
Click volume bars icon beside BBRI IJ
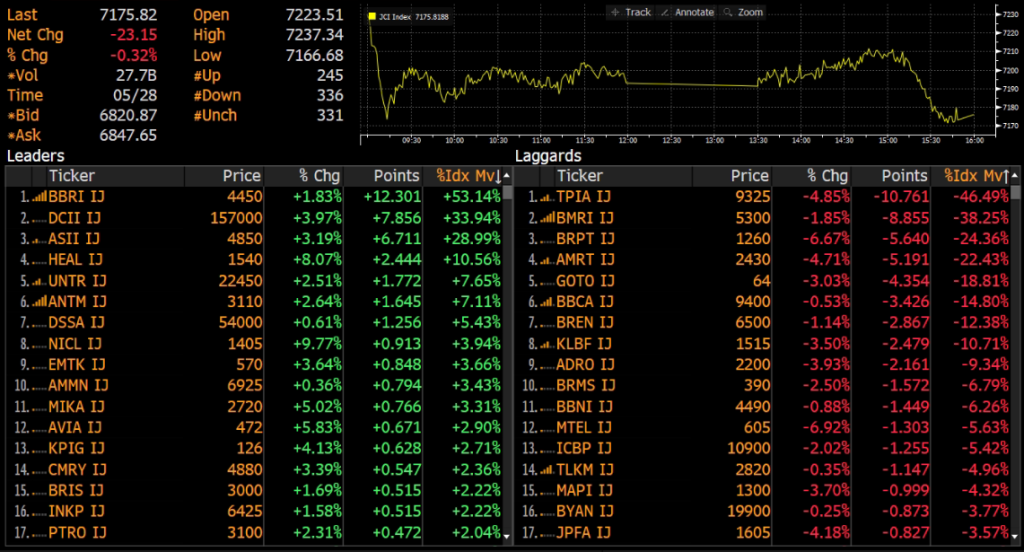(39, 197)
